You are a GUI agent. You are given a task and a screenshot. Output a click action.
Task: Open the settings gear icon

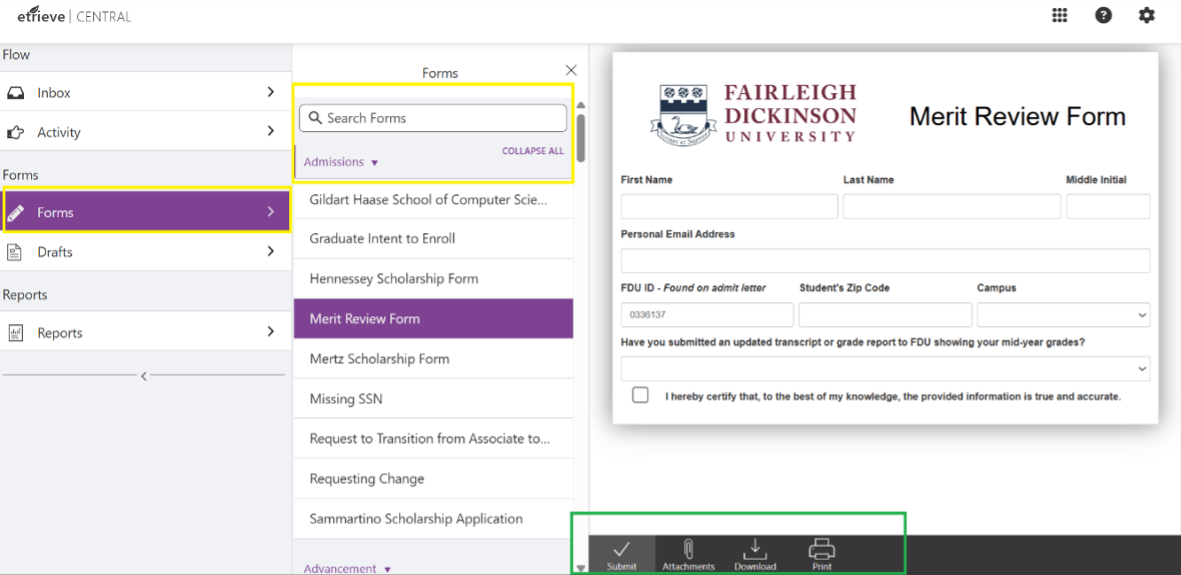click(x=1146, y=16)
